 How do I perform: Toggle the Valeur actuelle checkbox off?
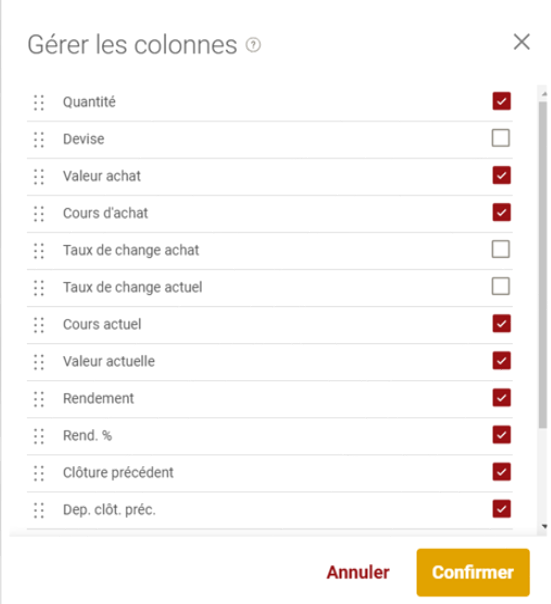pos(501,361)
